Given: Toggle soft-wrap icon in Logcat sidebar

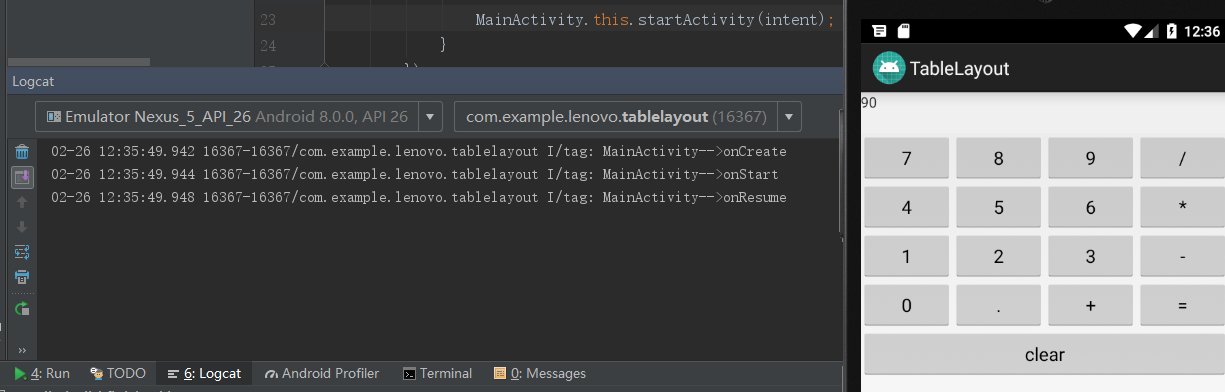Looking at the screenshot, I should tap(22, 252).
